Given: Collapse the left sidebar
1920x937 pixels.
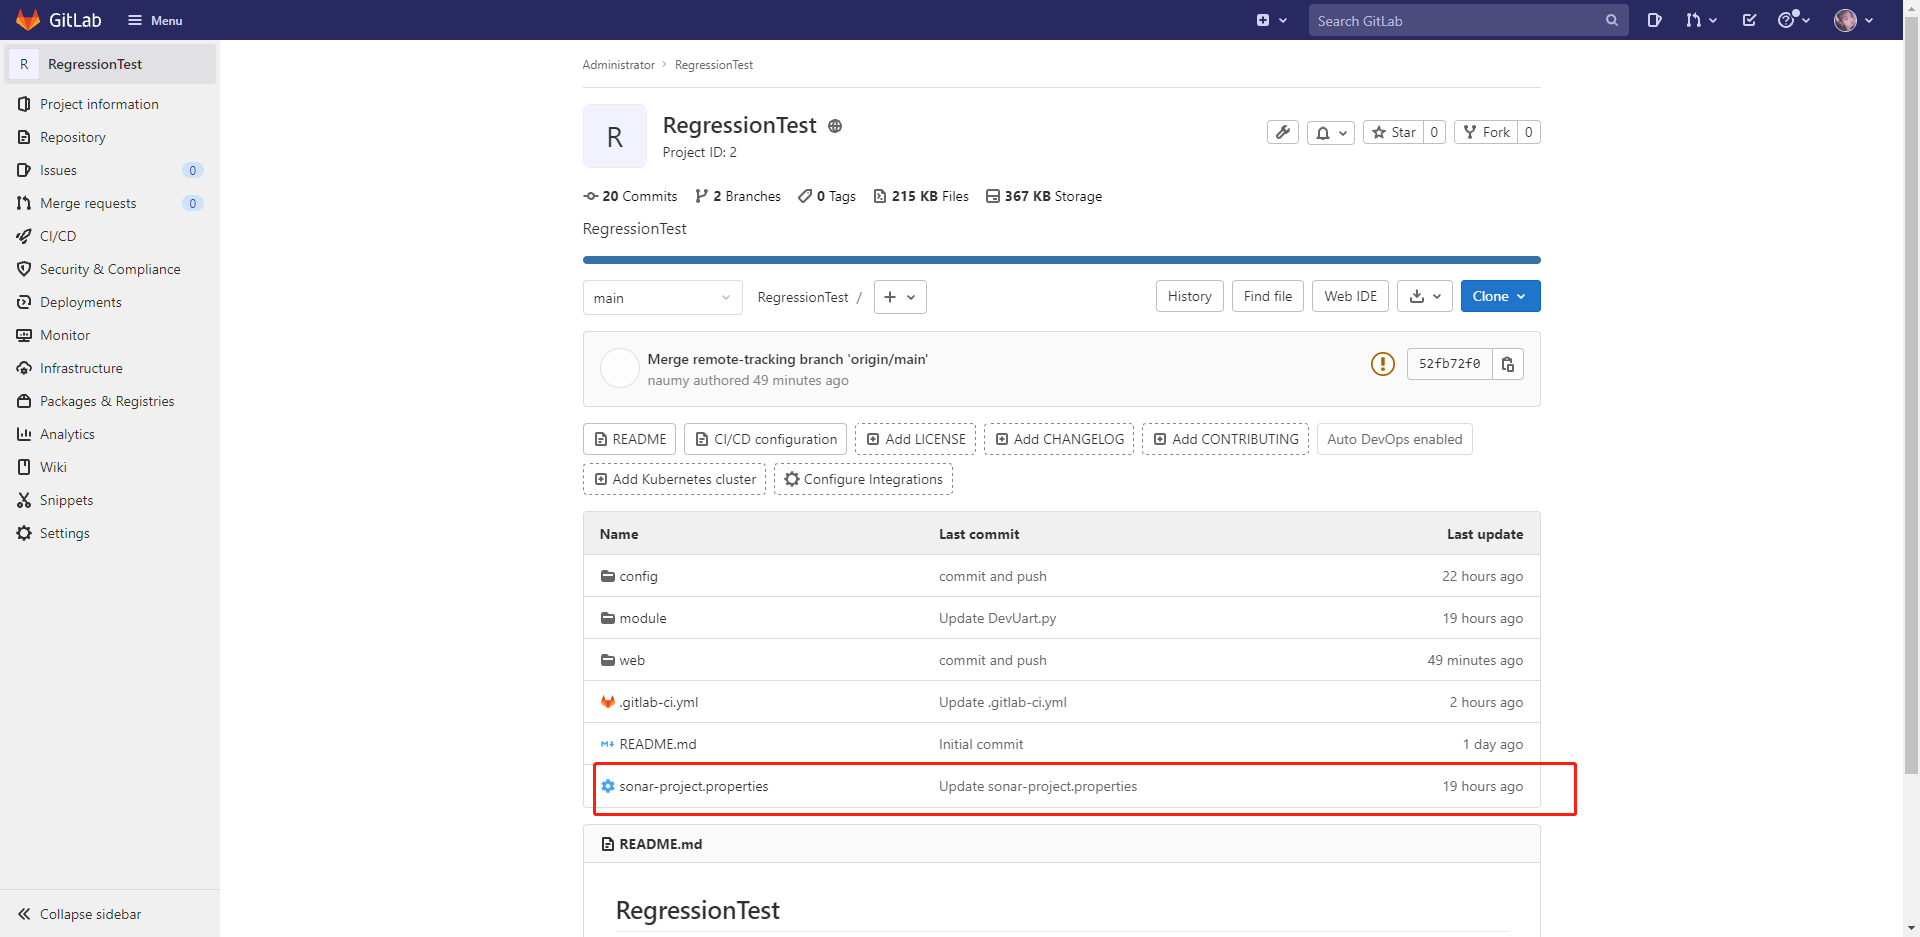Looking at the screenshot, I should point(80,914).
